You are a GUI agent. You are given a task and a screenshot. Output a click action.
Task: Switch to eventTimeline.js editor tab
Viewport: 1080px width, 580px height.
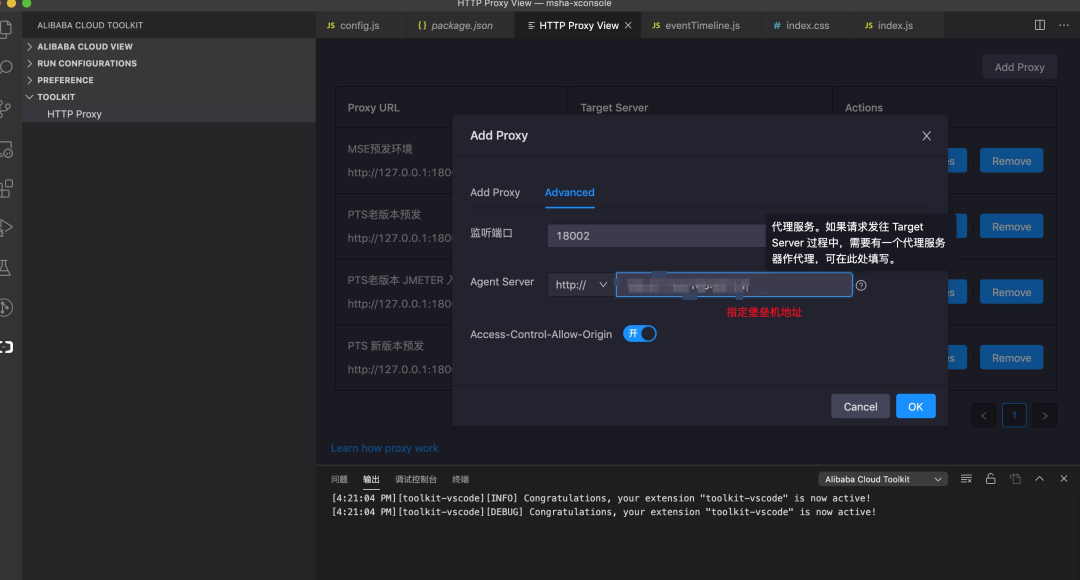point(701,25)
